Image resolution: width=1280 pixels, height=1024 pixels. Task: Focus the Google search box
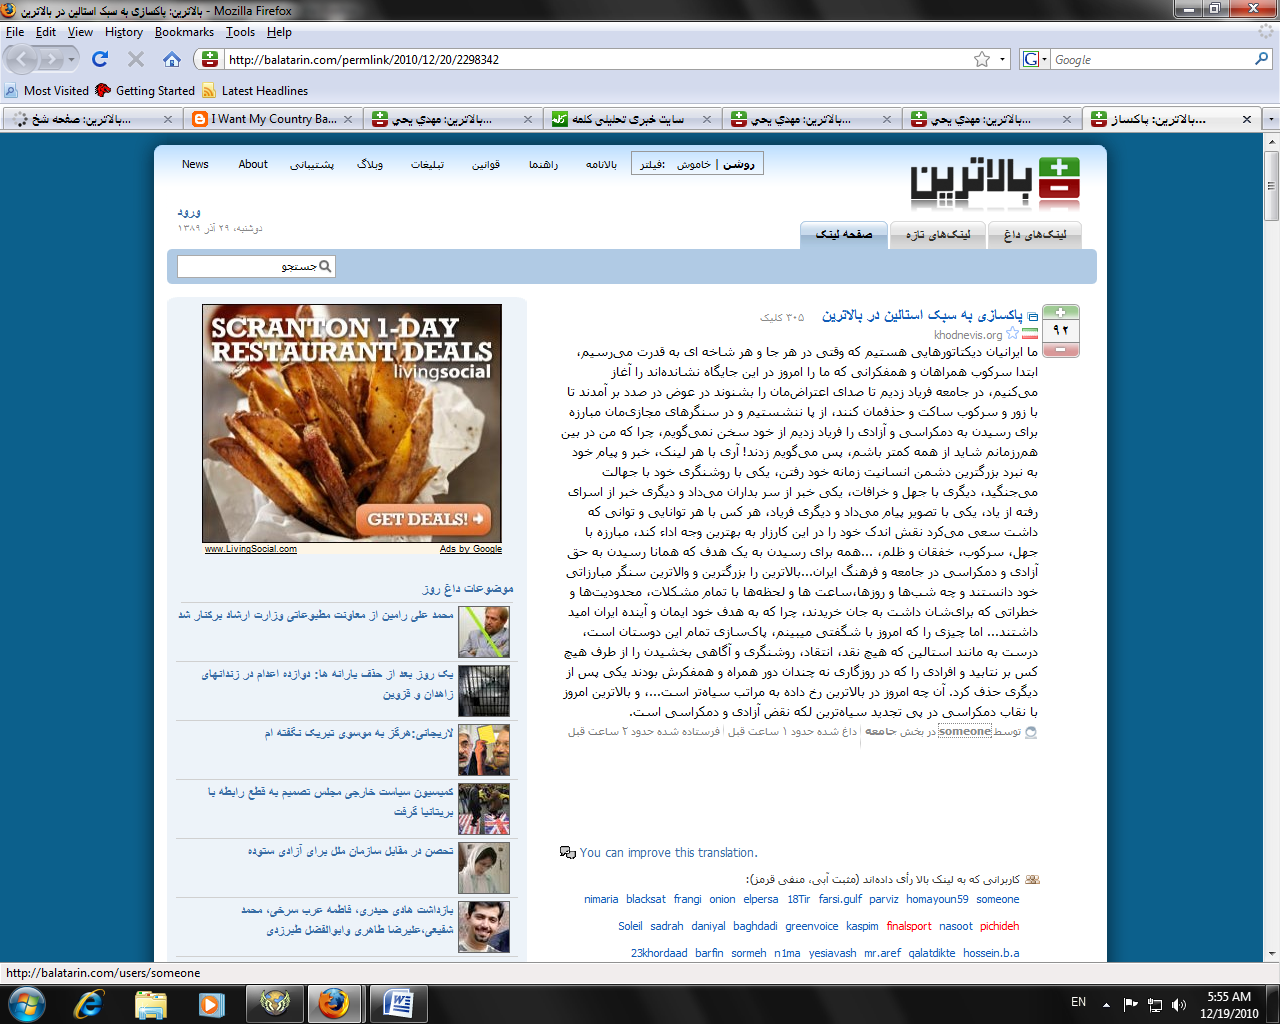1150,60
